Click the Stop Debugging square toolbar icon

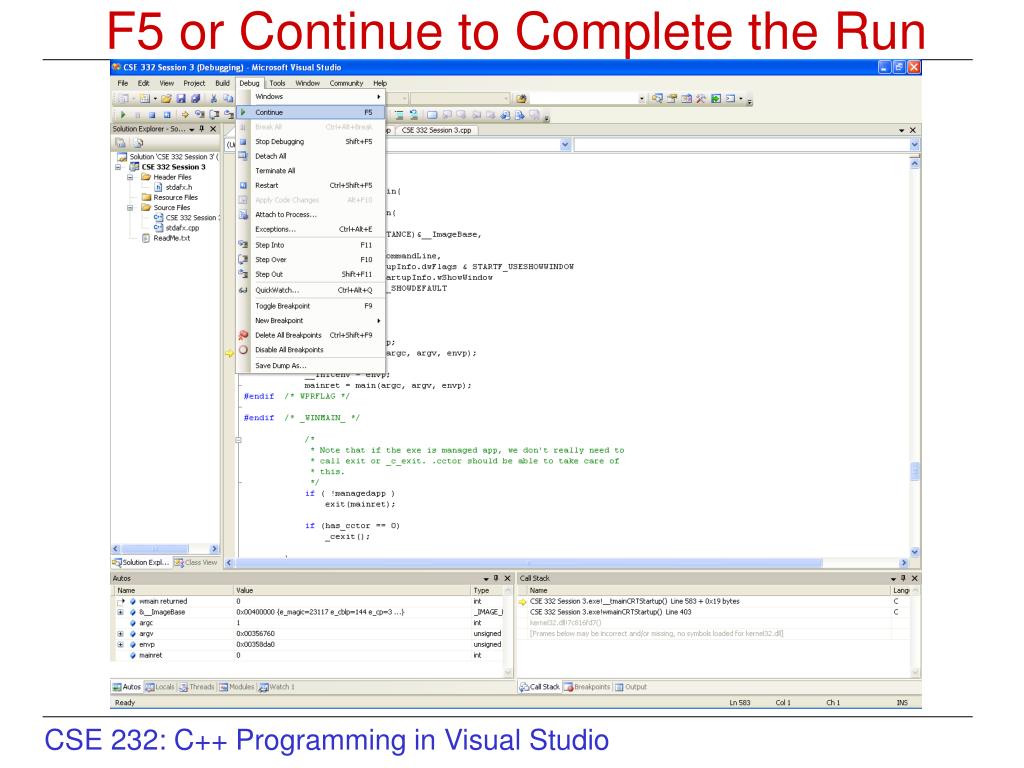tap(152, 115)
